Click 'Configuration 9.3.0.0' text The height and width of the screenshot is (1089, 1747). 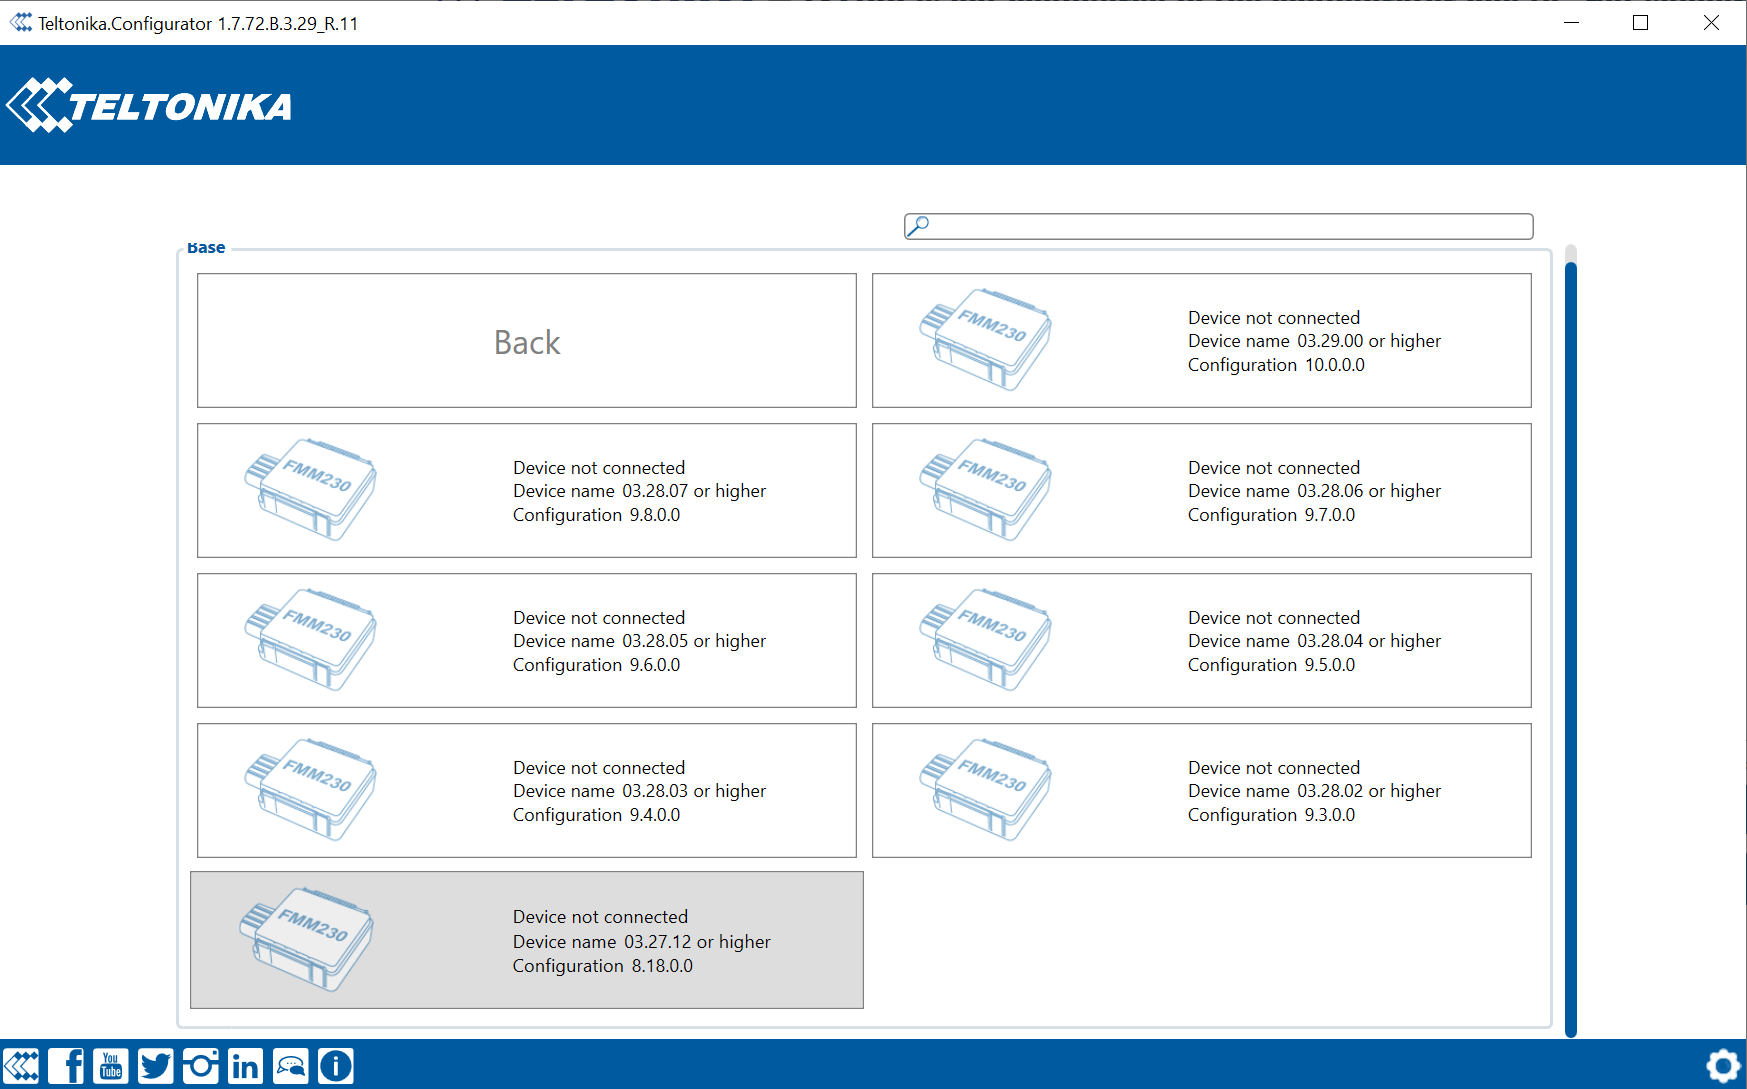(x=1272, y=815)
